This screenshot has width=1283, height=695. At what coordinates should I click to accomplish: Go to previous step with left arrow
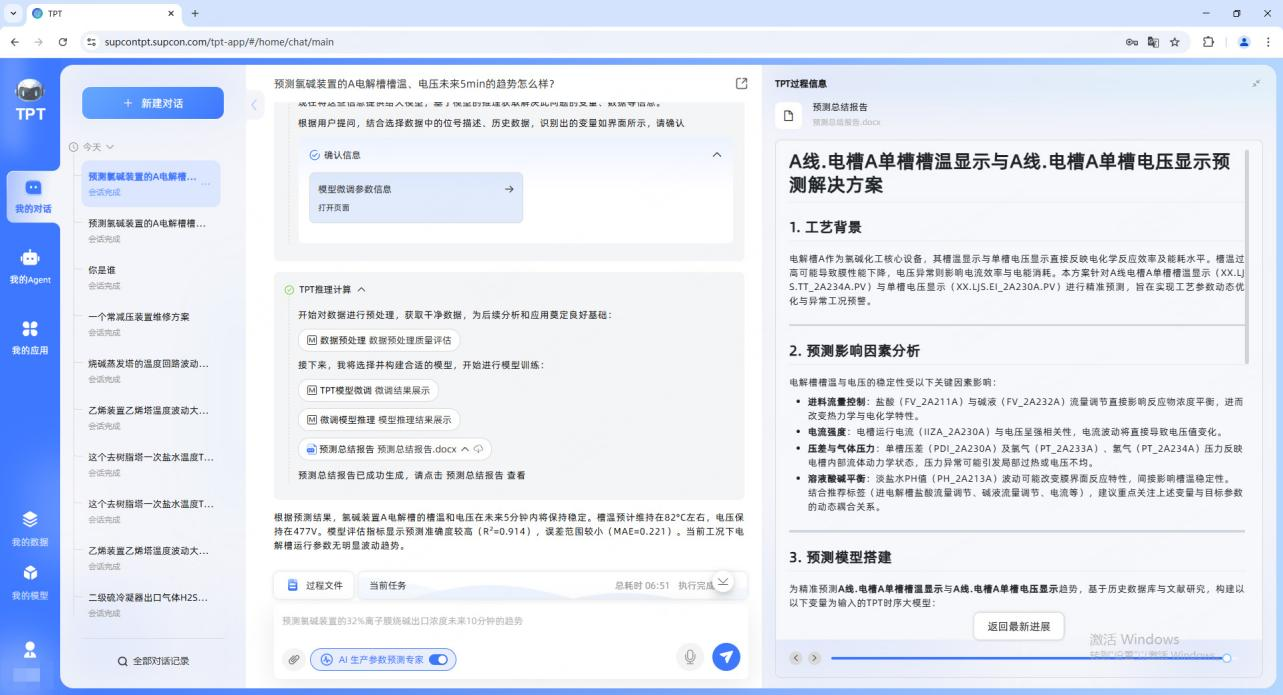(796, 658)
